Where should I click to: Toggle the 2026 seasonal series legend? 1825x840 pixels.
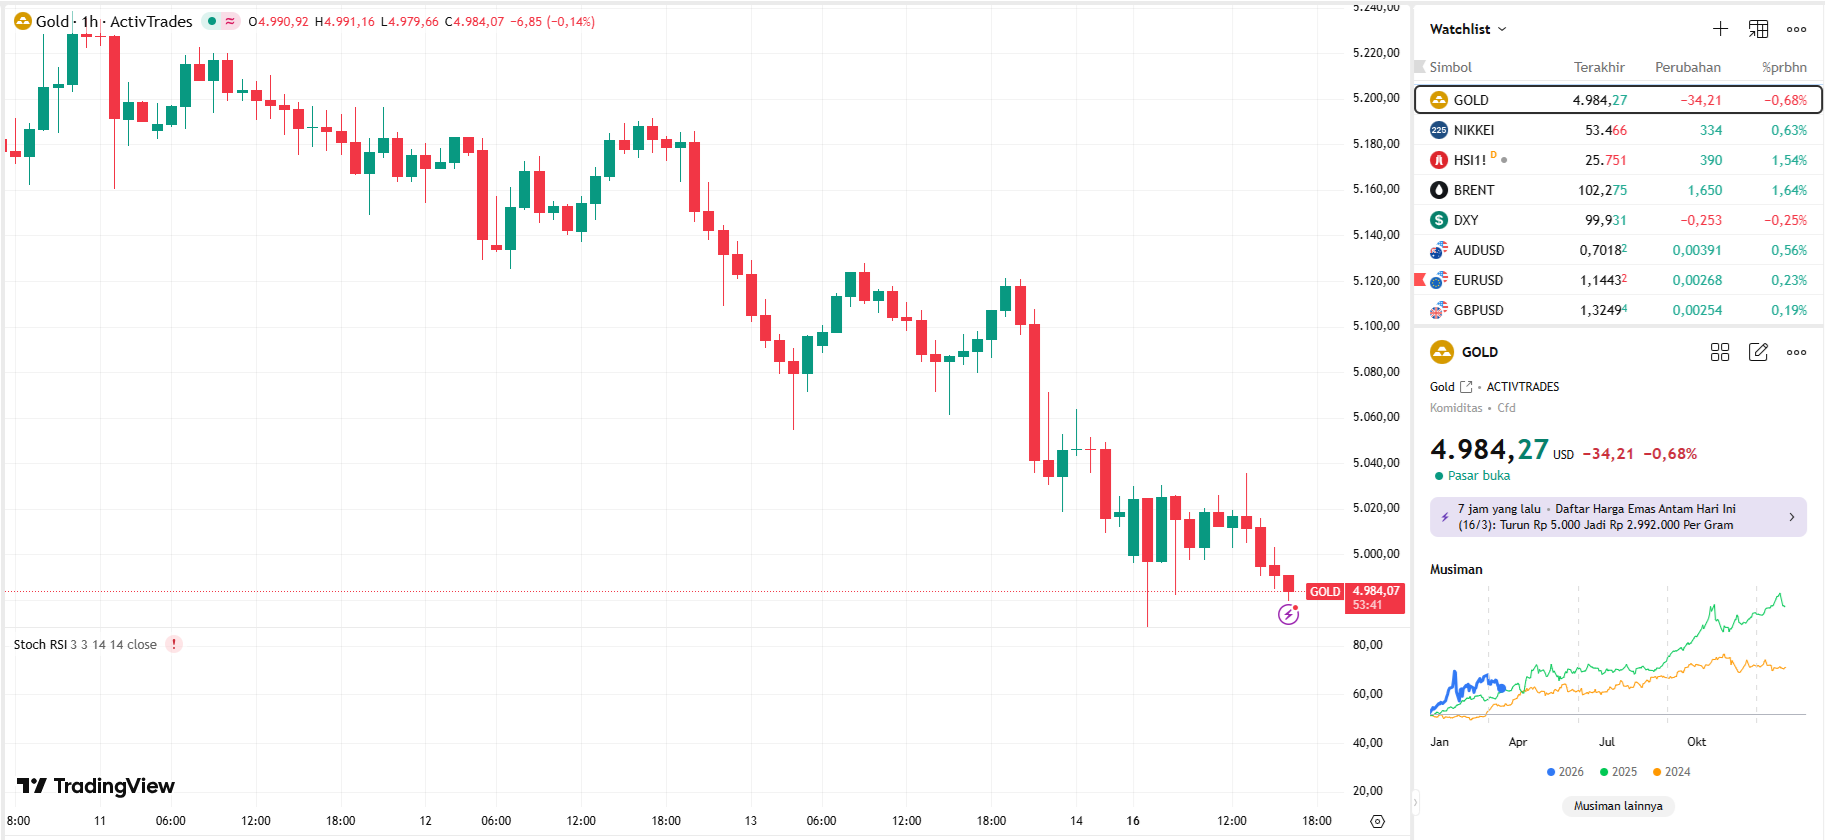click(1565, 772)
